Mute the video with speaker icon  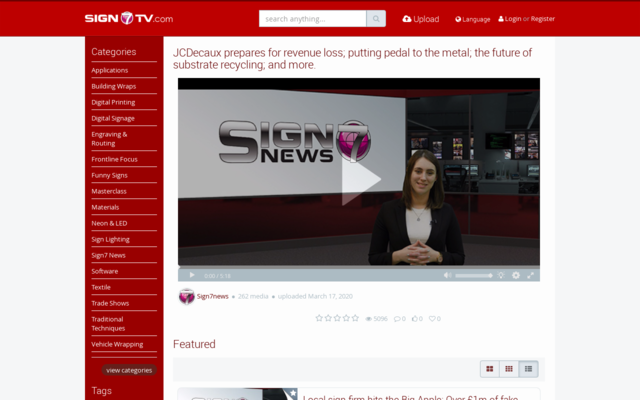coord(447,276)
